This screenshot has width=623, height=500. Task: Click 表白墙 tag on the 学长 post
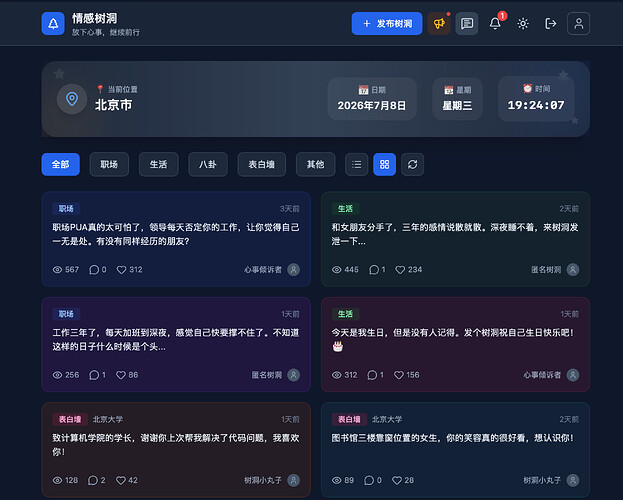point(70,419)
